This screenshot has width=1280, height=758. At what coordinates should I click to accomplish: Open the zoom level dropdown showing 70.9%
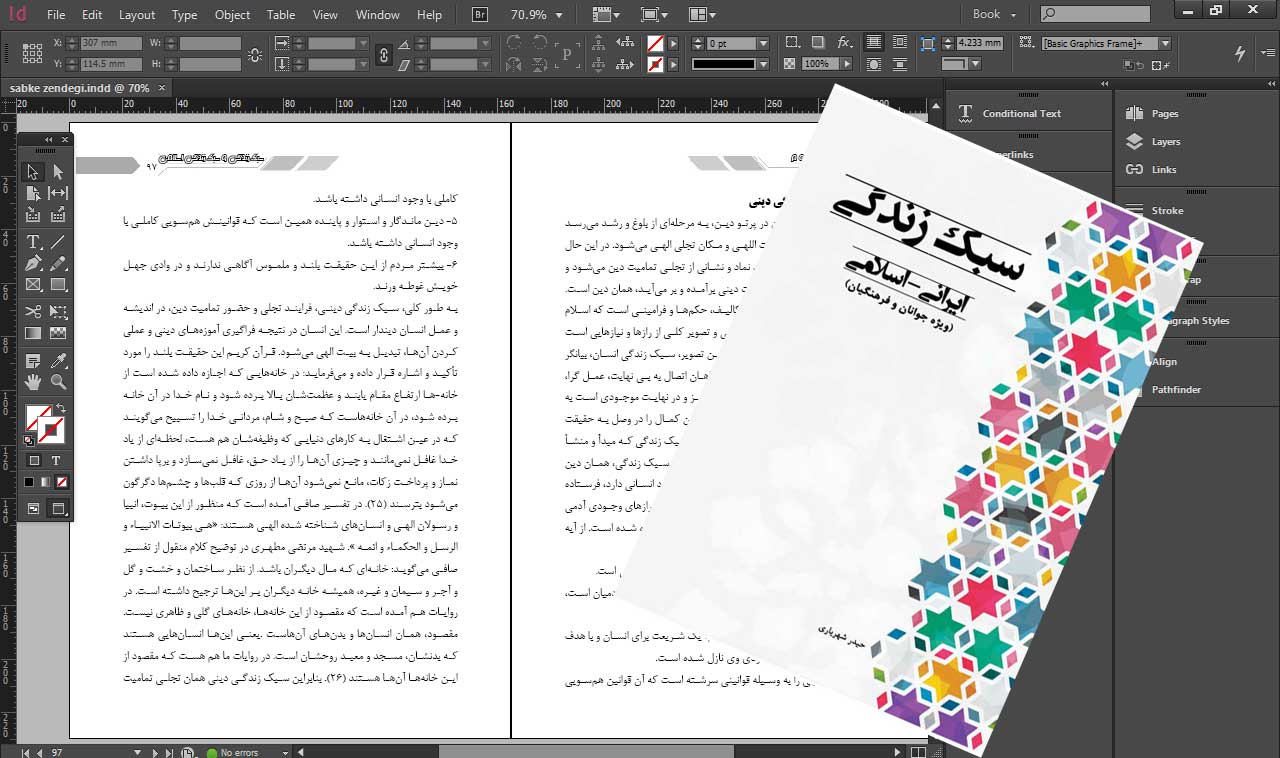[x=557, y=14]
